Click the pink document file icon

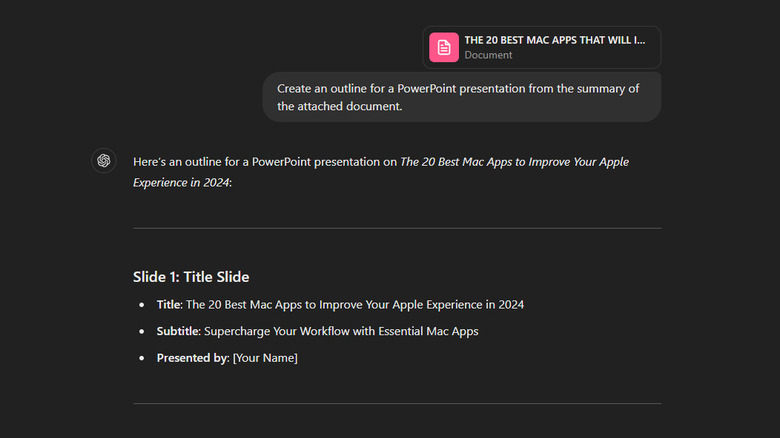point(444,47)
